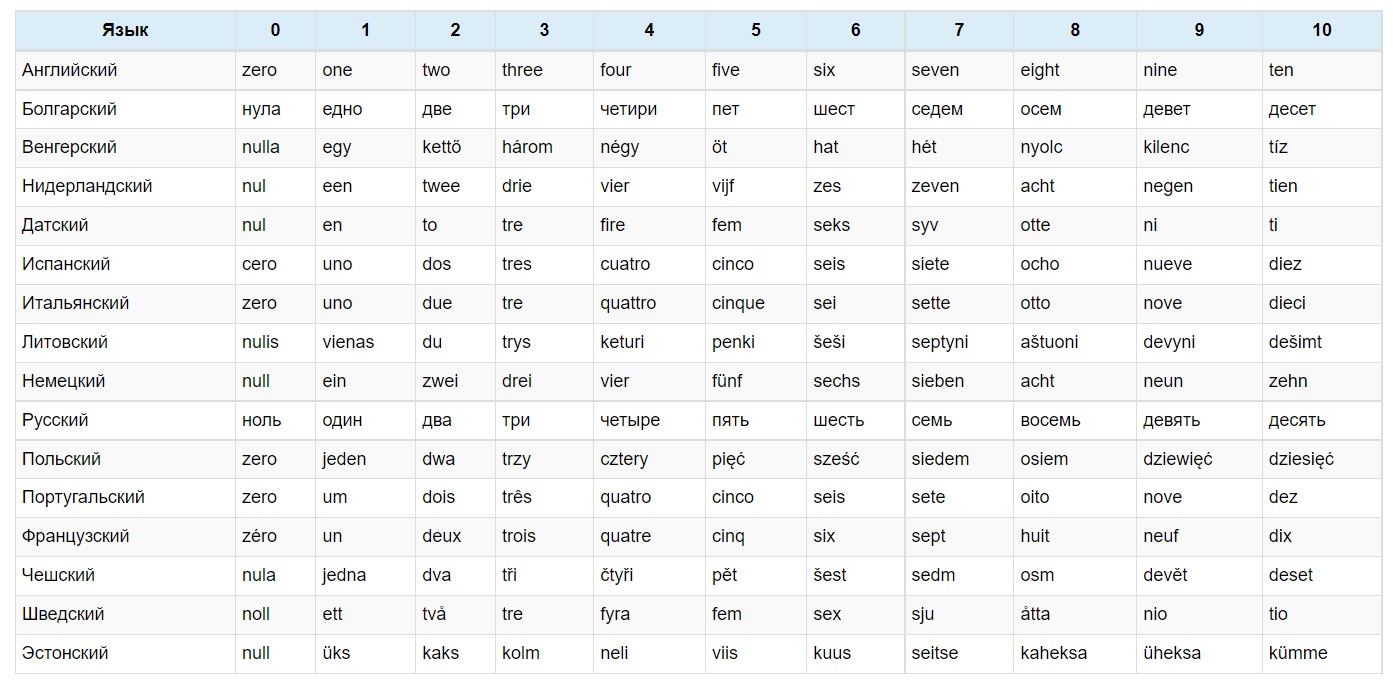Click the column header 5

[x=756, y=30]
